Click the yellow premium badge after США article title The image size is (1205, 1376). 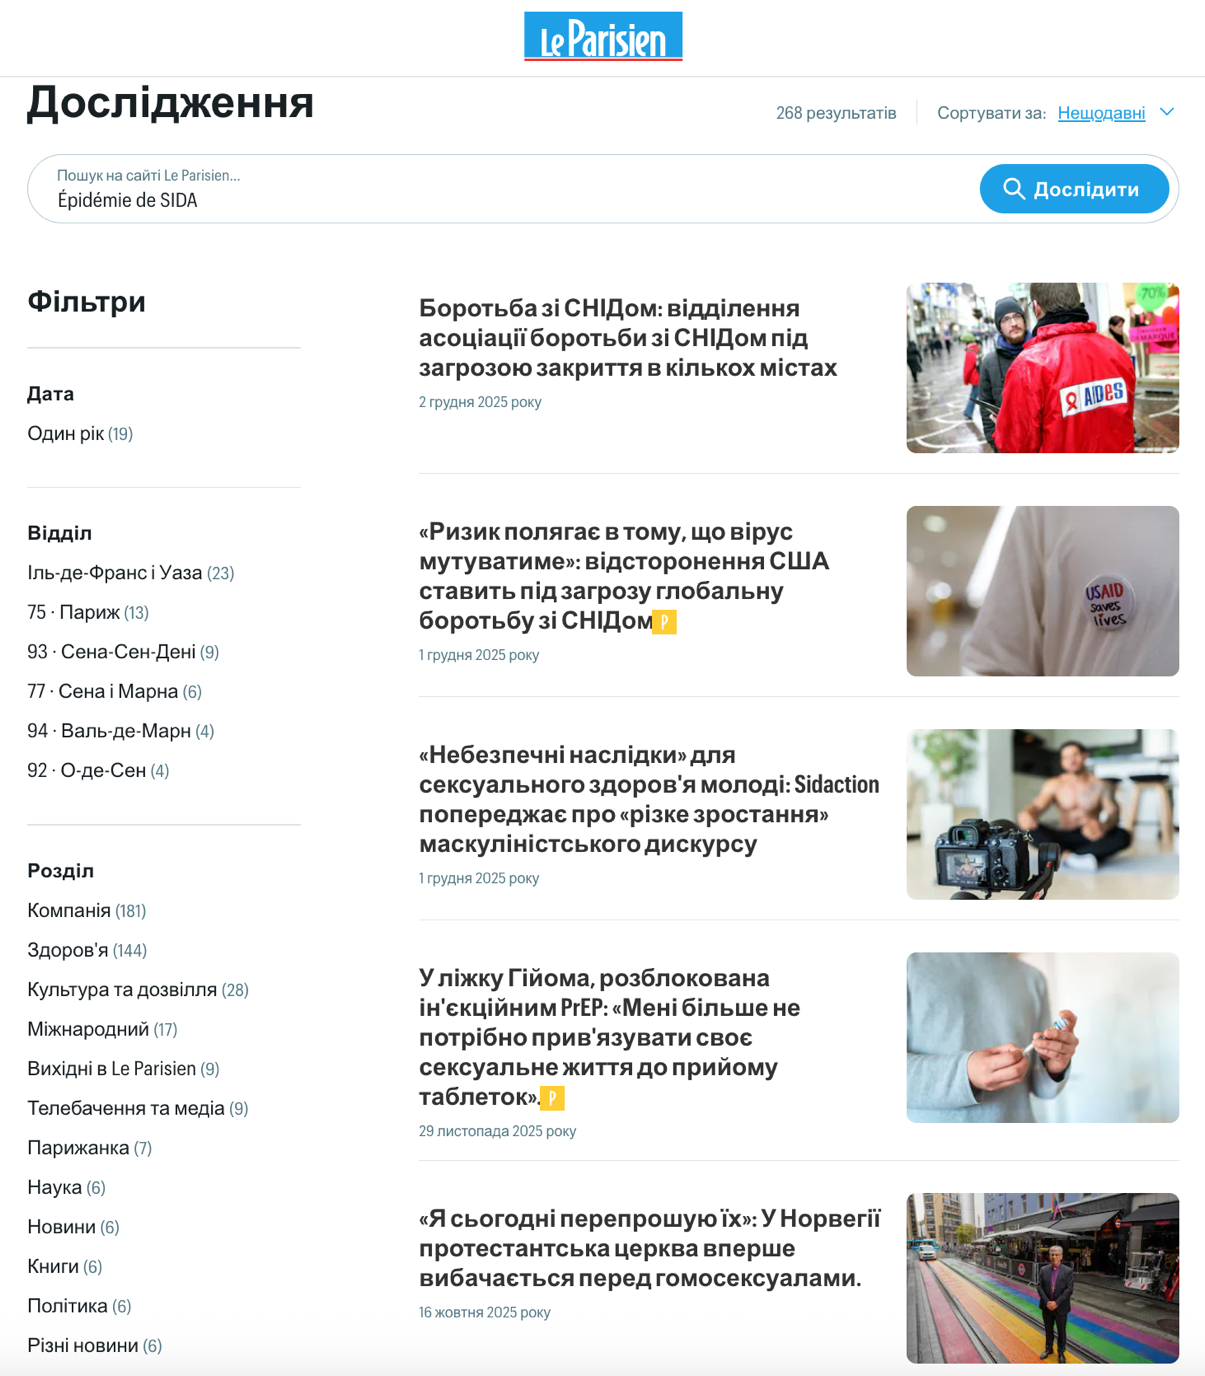point(664,622)
